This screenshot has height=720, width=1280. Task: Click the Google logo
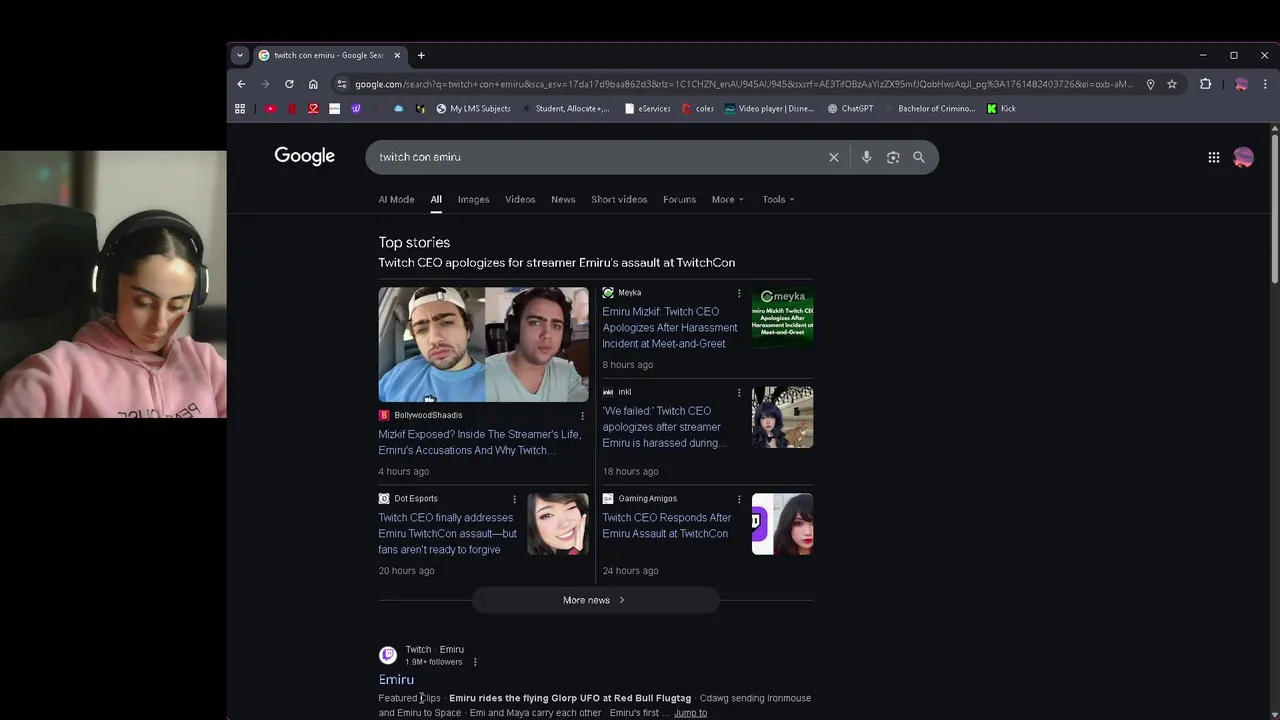(x=305, y=156)
